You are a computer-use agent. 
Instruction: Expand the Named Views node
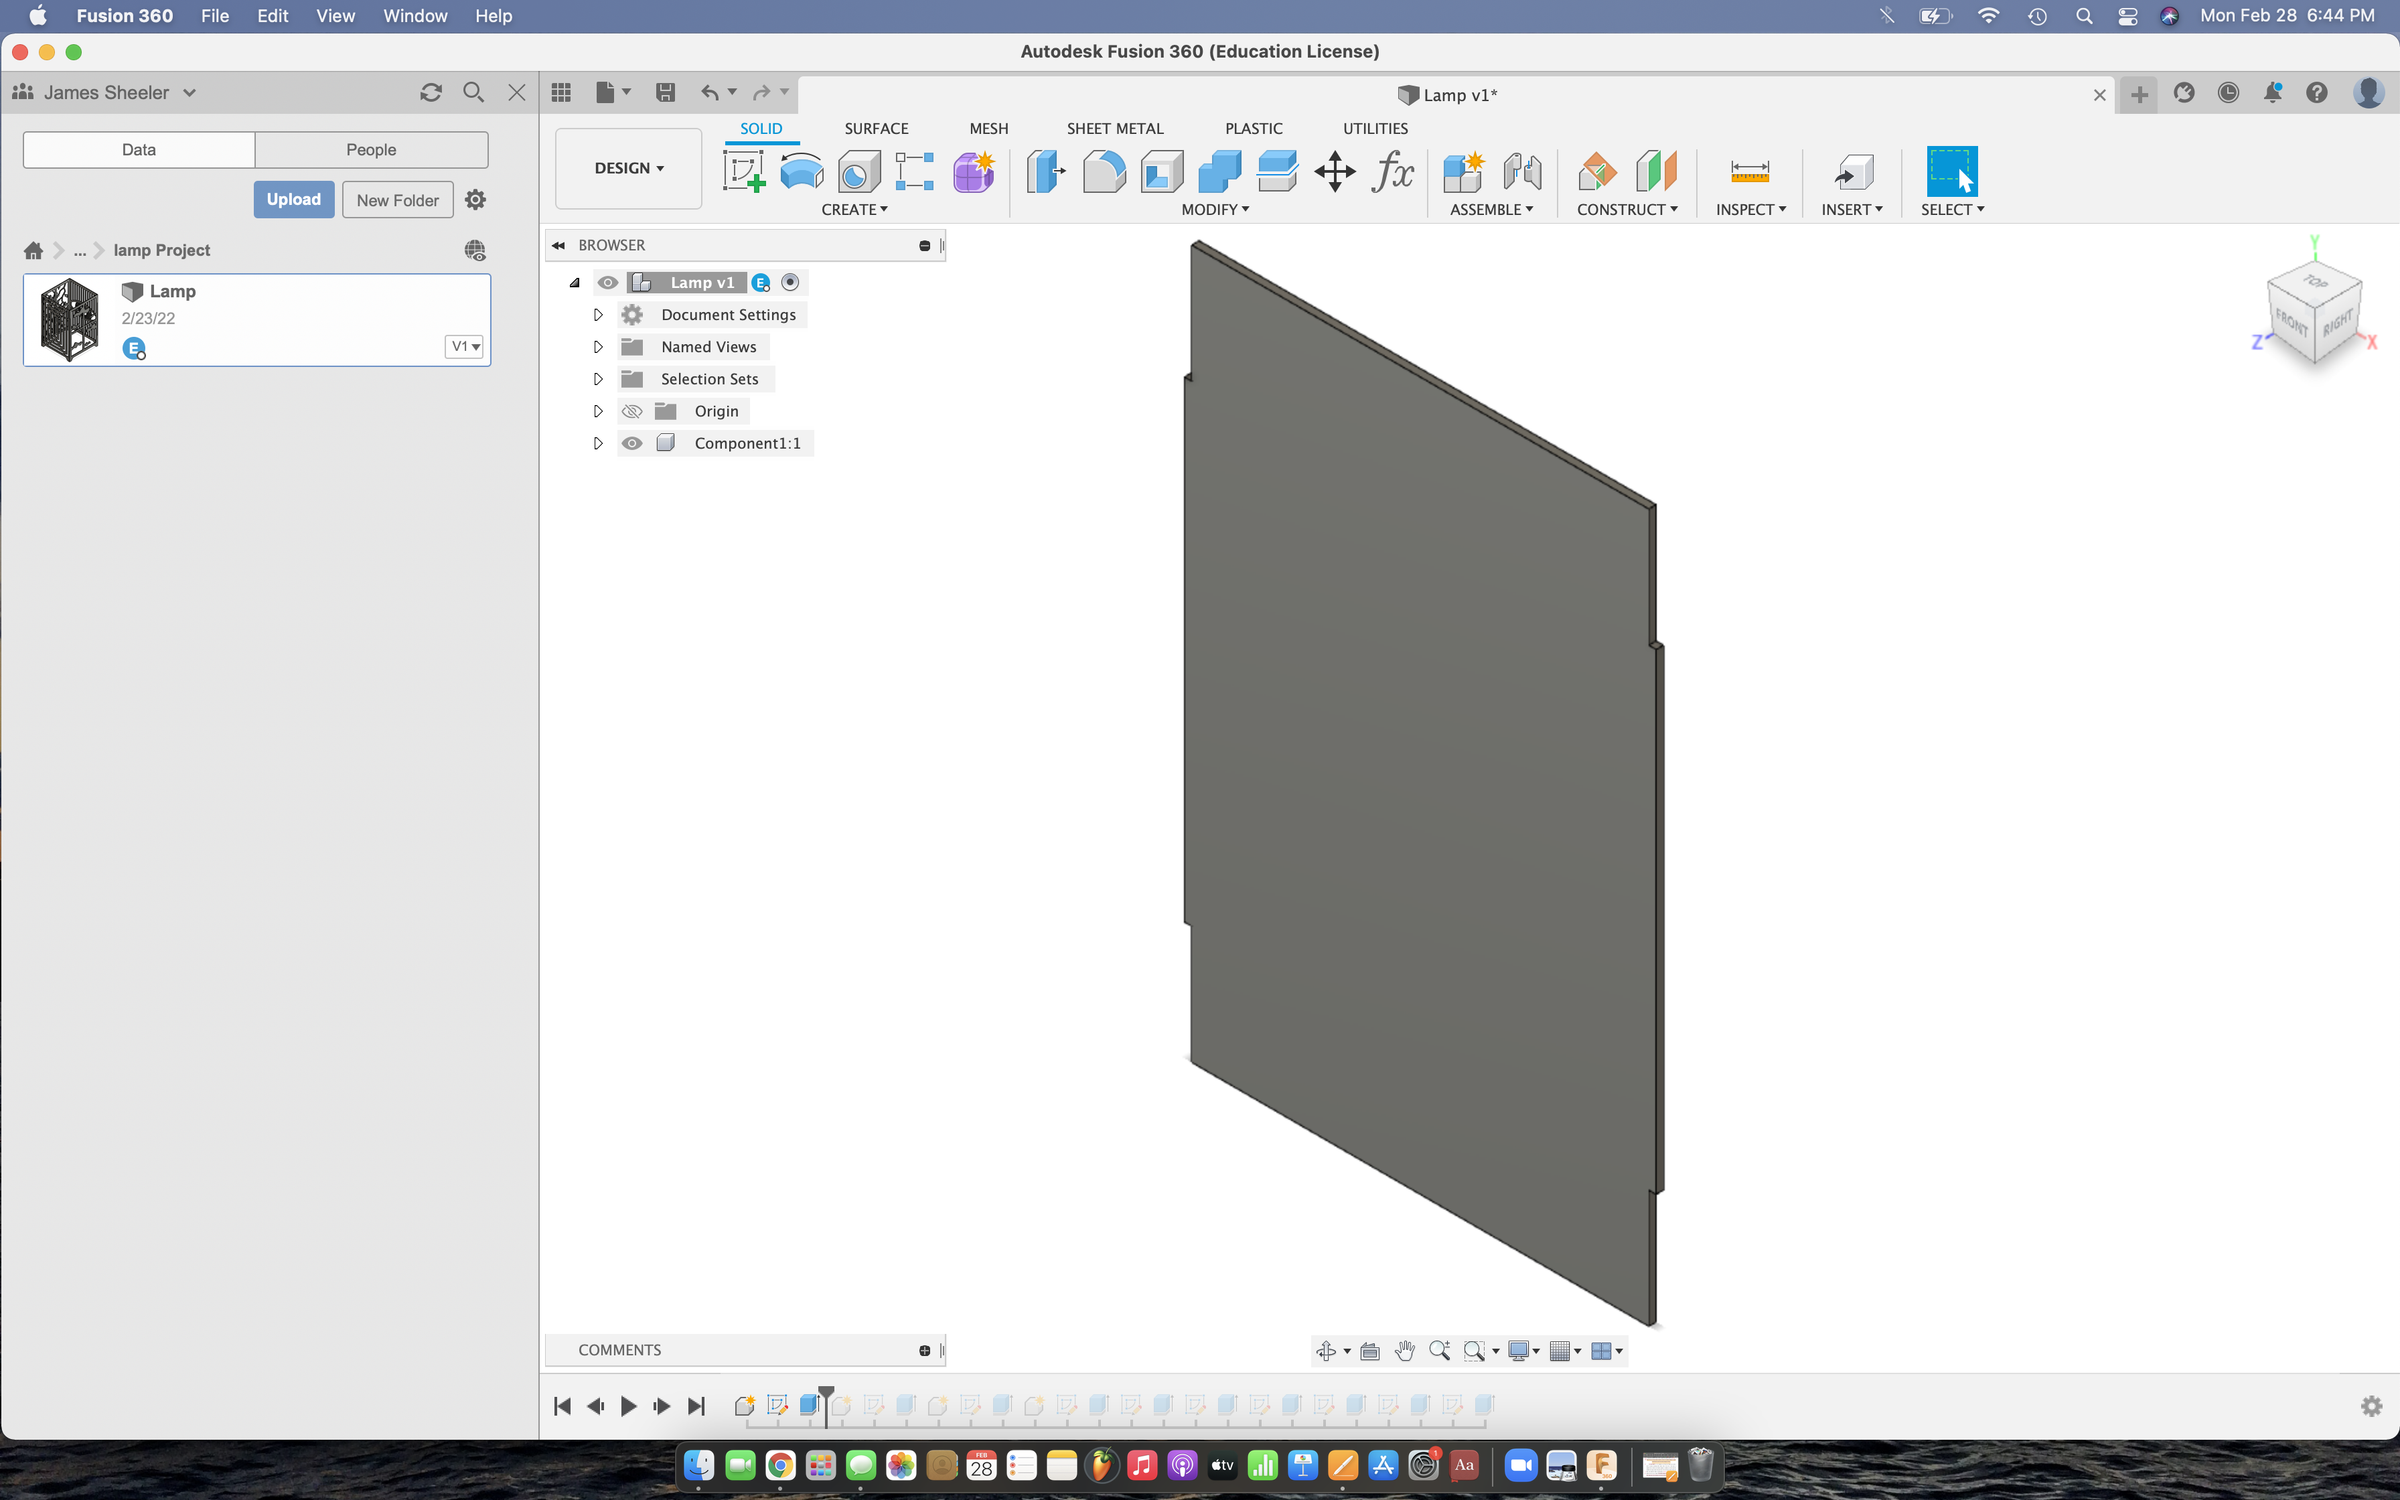point(598,346)
